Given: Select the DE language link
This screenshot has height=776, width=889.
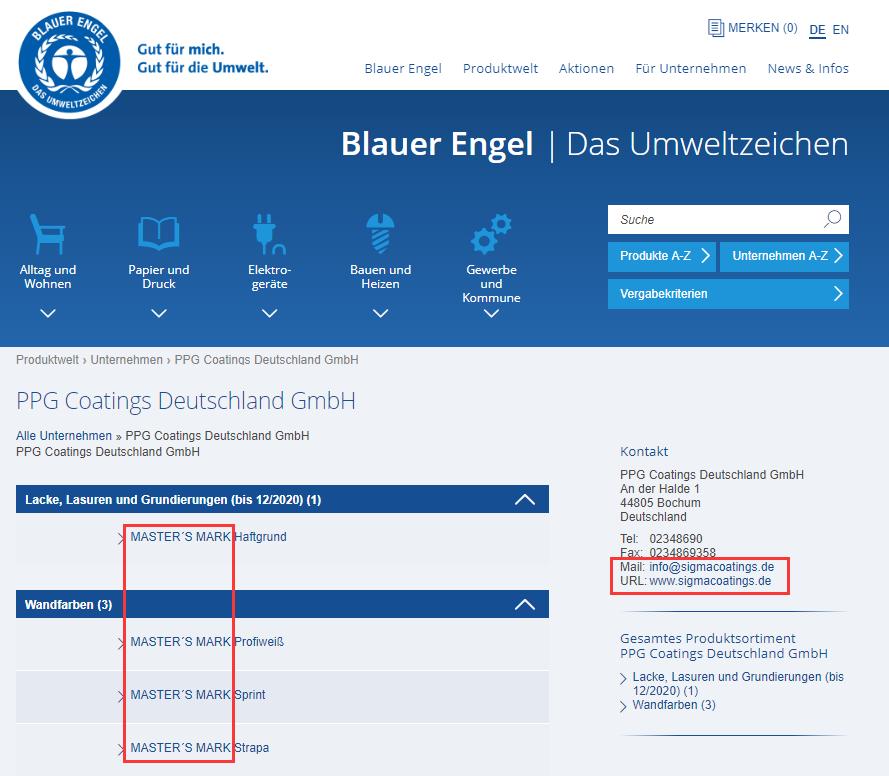Looking at the screenshot, I should (x=817, y=30).
